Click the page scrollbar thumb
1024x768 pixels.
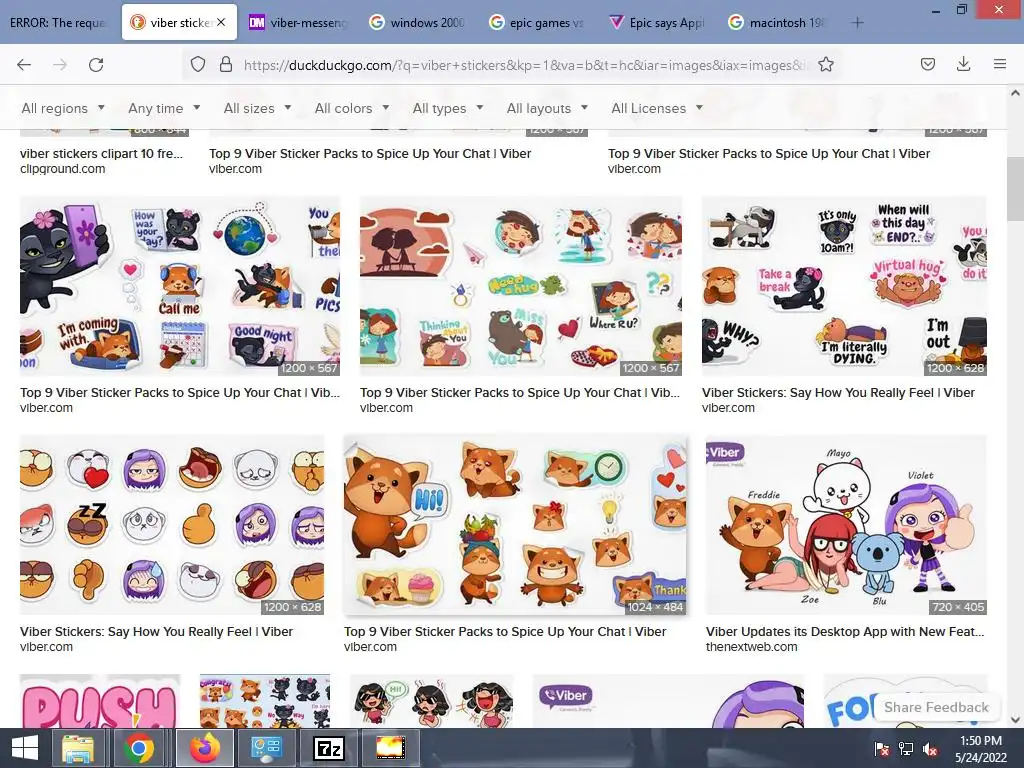[1015, 188]
